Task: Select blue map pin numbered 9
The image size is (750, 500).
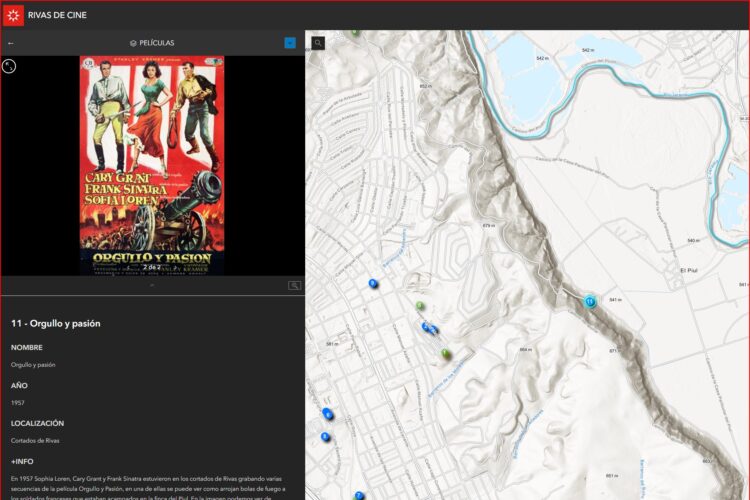Action: click(373, 284)
